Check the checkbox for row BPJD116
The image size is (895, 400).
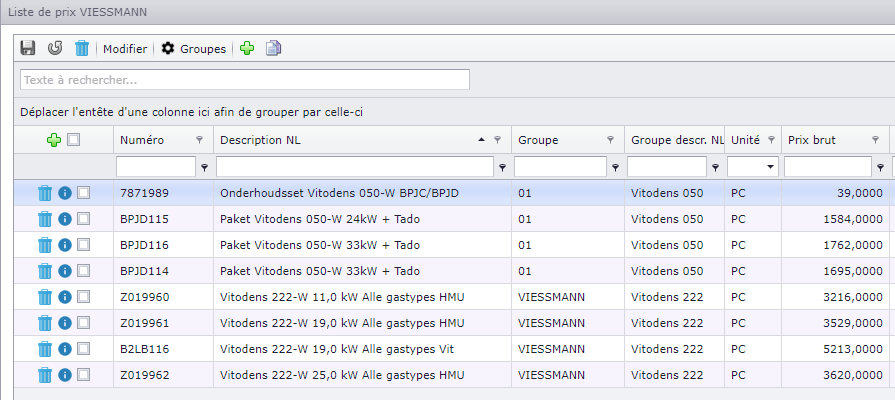pos(83,245)
